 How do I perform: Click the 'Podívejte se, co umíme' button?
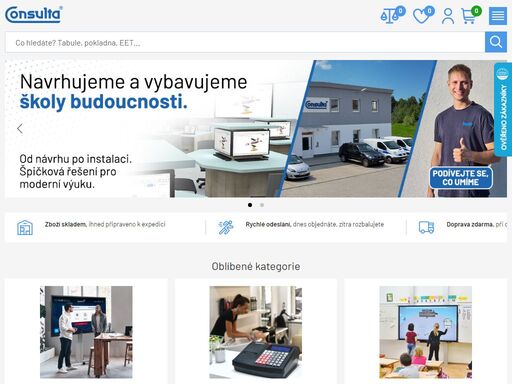click(461, 178)
